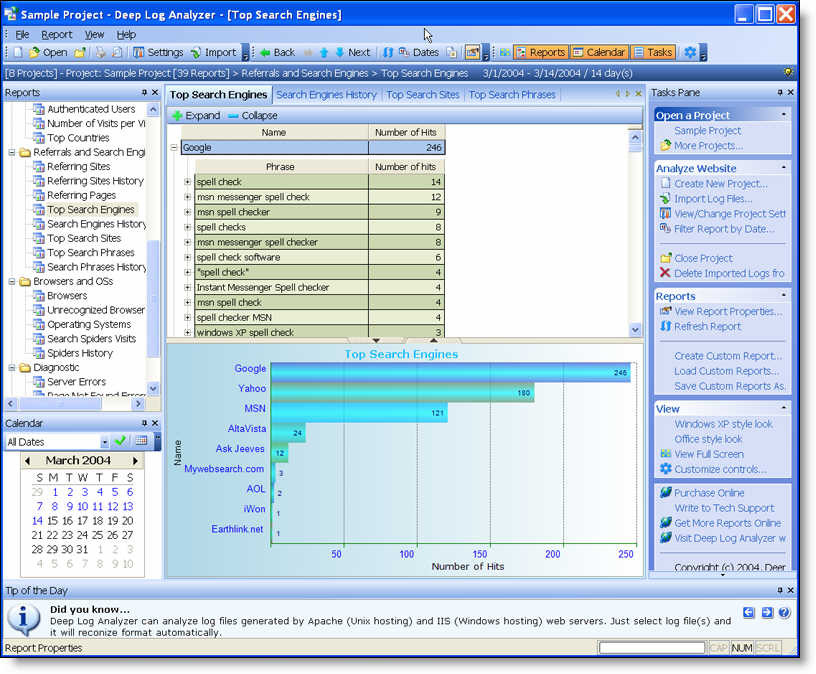This screenshot has width=816, height=674.
Task: Collapse the Browsers and OSs folder
Action: (11, 282)
